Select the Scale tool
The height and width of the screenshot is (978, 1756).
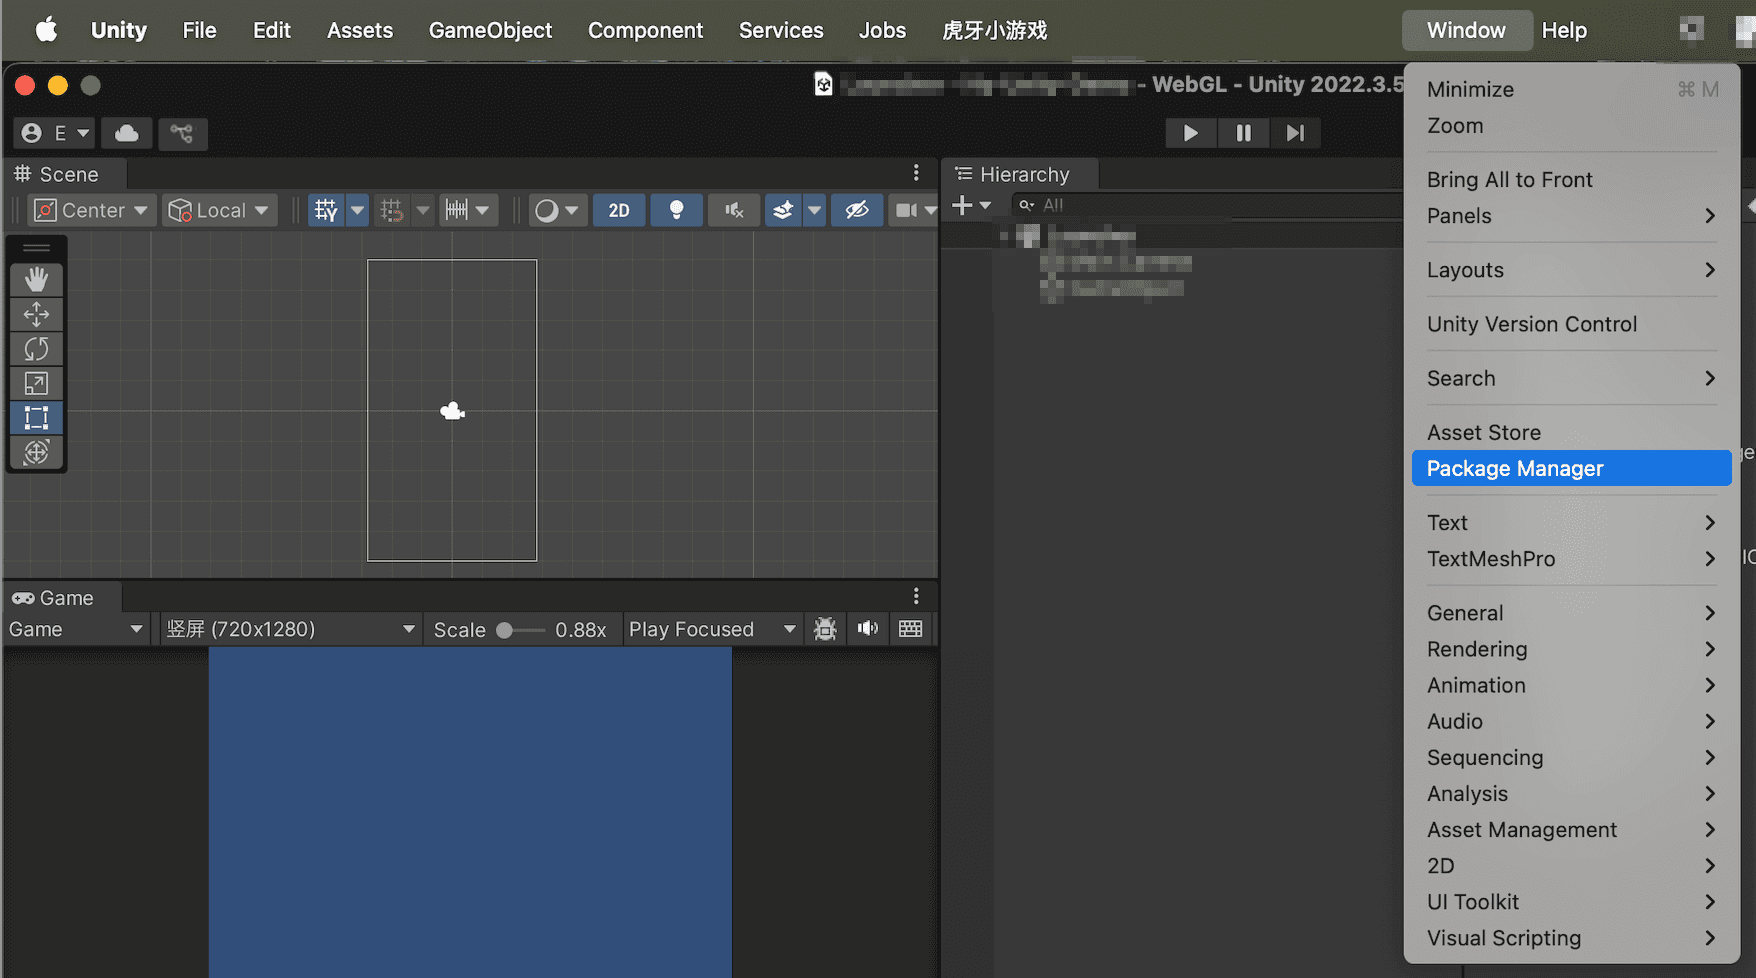(36, 383)
